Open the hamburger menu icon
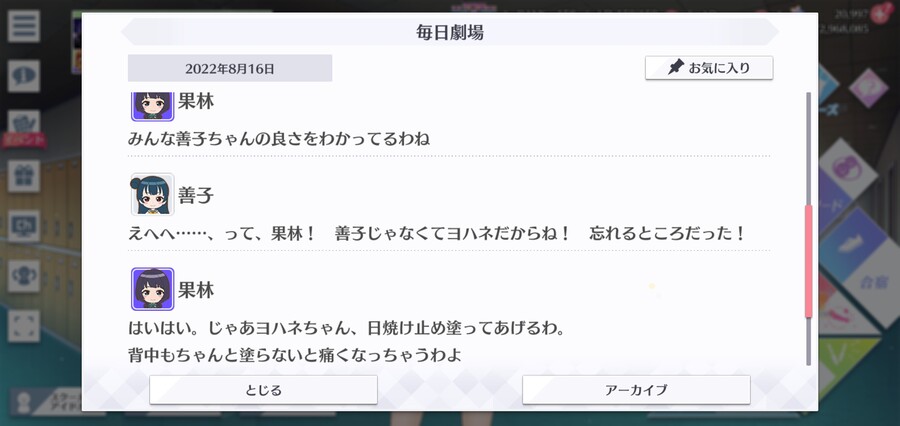Screen dimensions: 900x426 coord(24,26)
